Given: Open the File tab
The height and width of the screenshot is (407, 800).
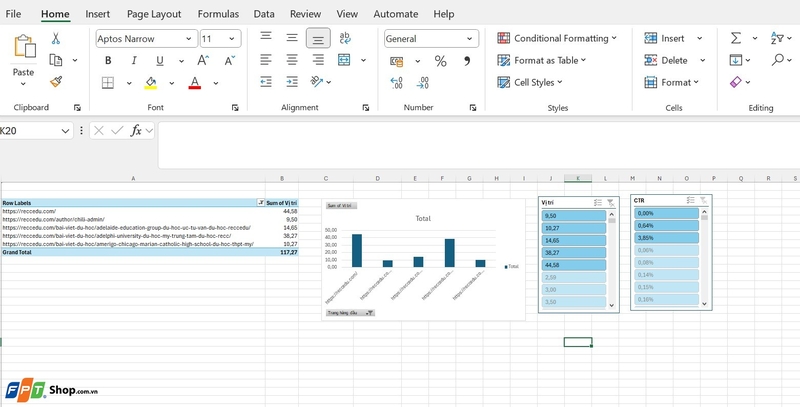Looking at the screenshot, I should click(13, 14).
